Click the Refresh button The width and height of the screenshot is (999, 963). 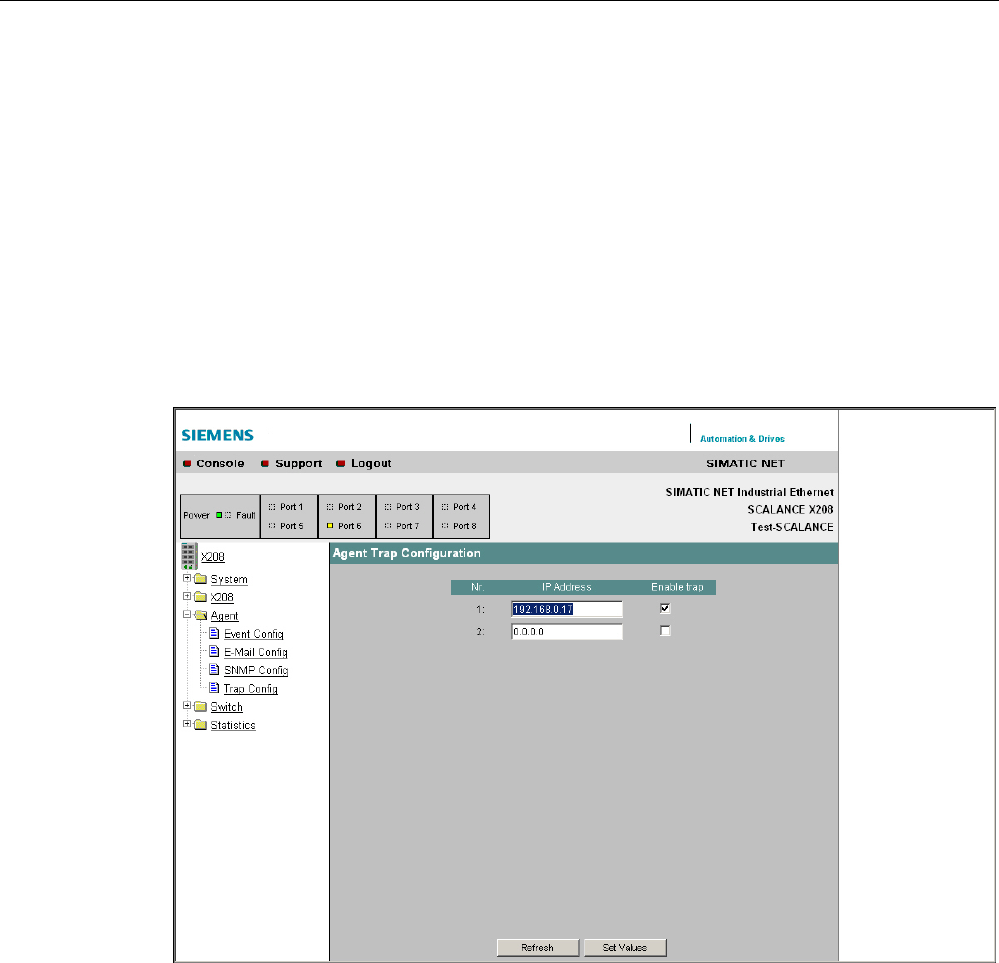point(538,948)
